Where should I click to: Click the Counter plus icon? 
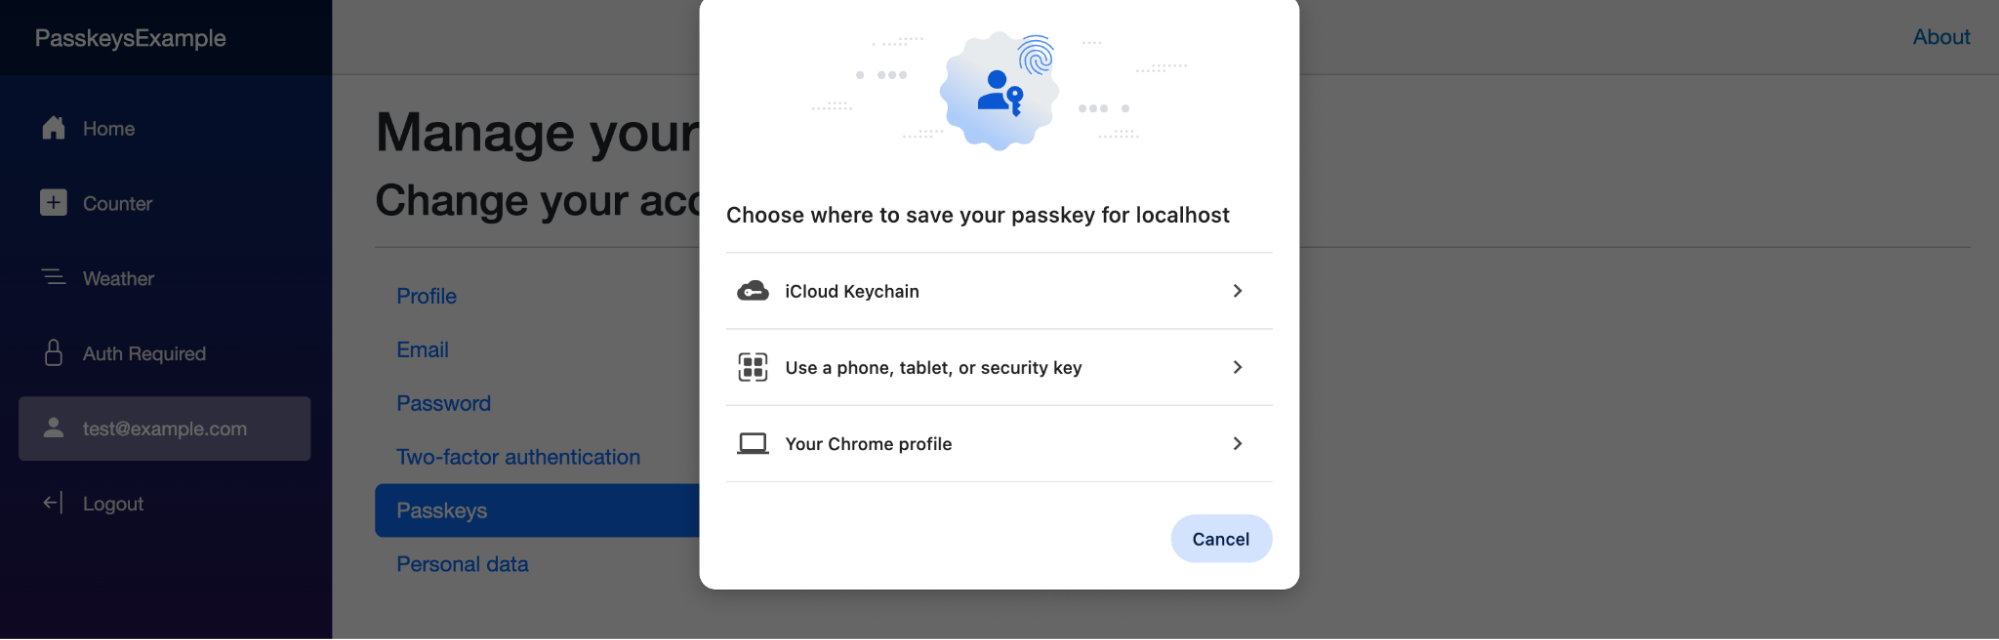tap(54, 203)
